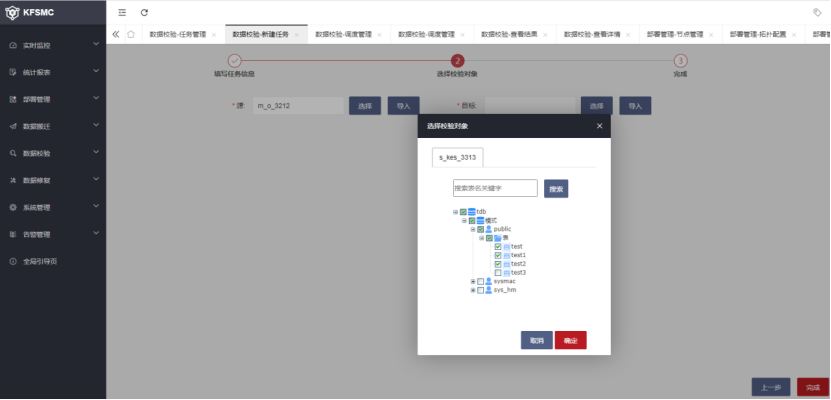Click 选择 button beside the 源 field

tap(365, 105)
